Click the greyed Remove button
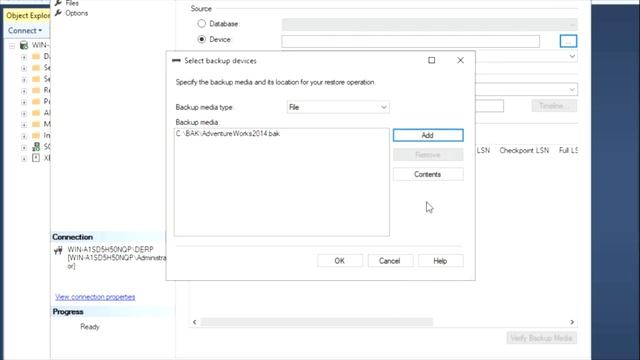Screen dimensions: 640x360 [428, 155]
